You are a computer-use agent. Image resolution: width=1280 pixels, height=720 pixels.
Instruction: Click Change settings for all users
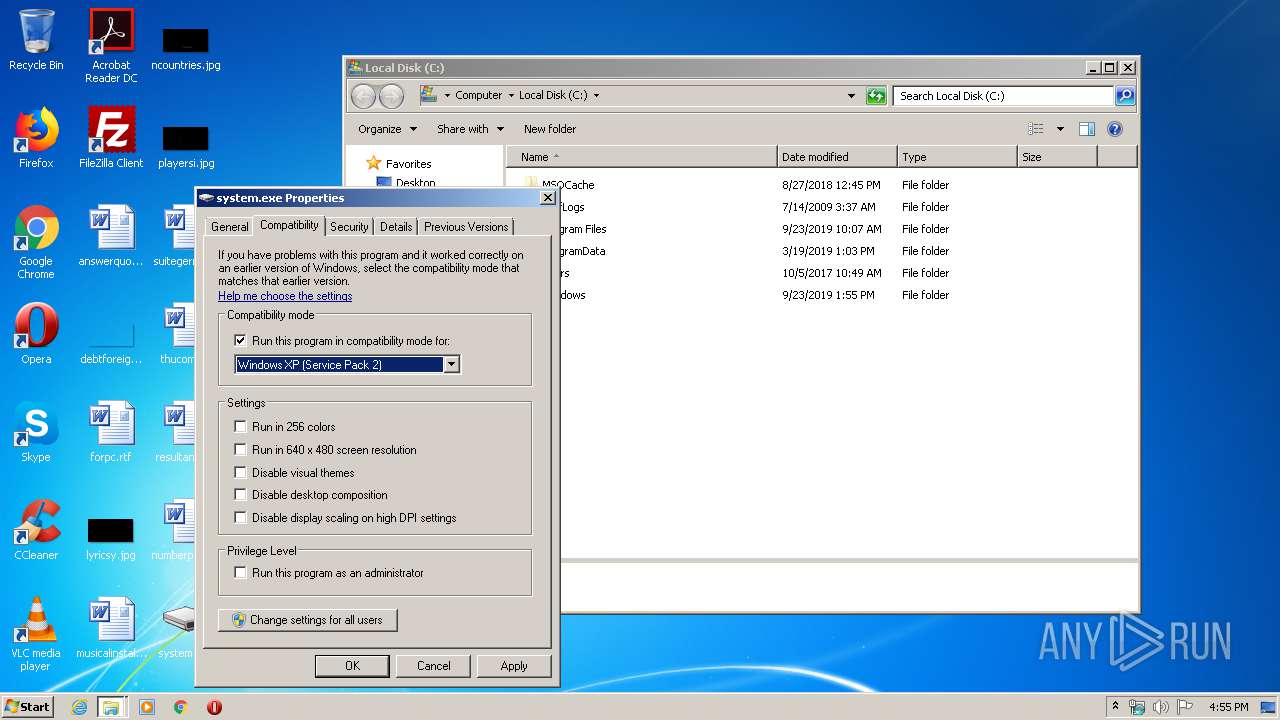[307, 620]
